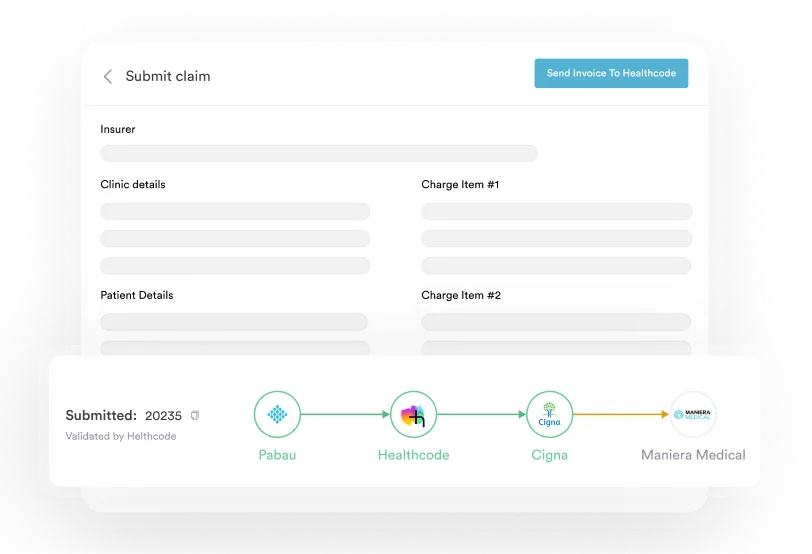Click the Submit claim page title
This screenshot has width=812, height=554.
tap(168, 76)
